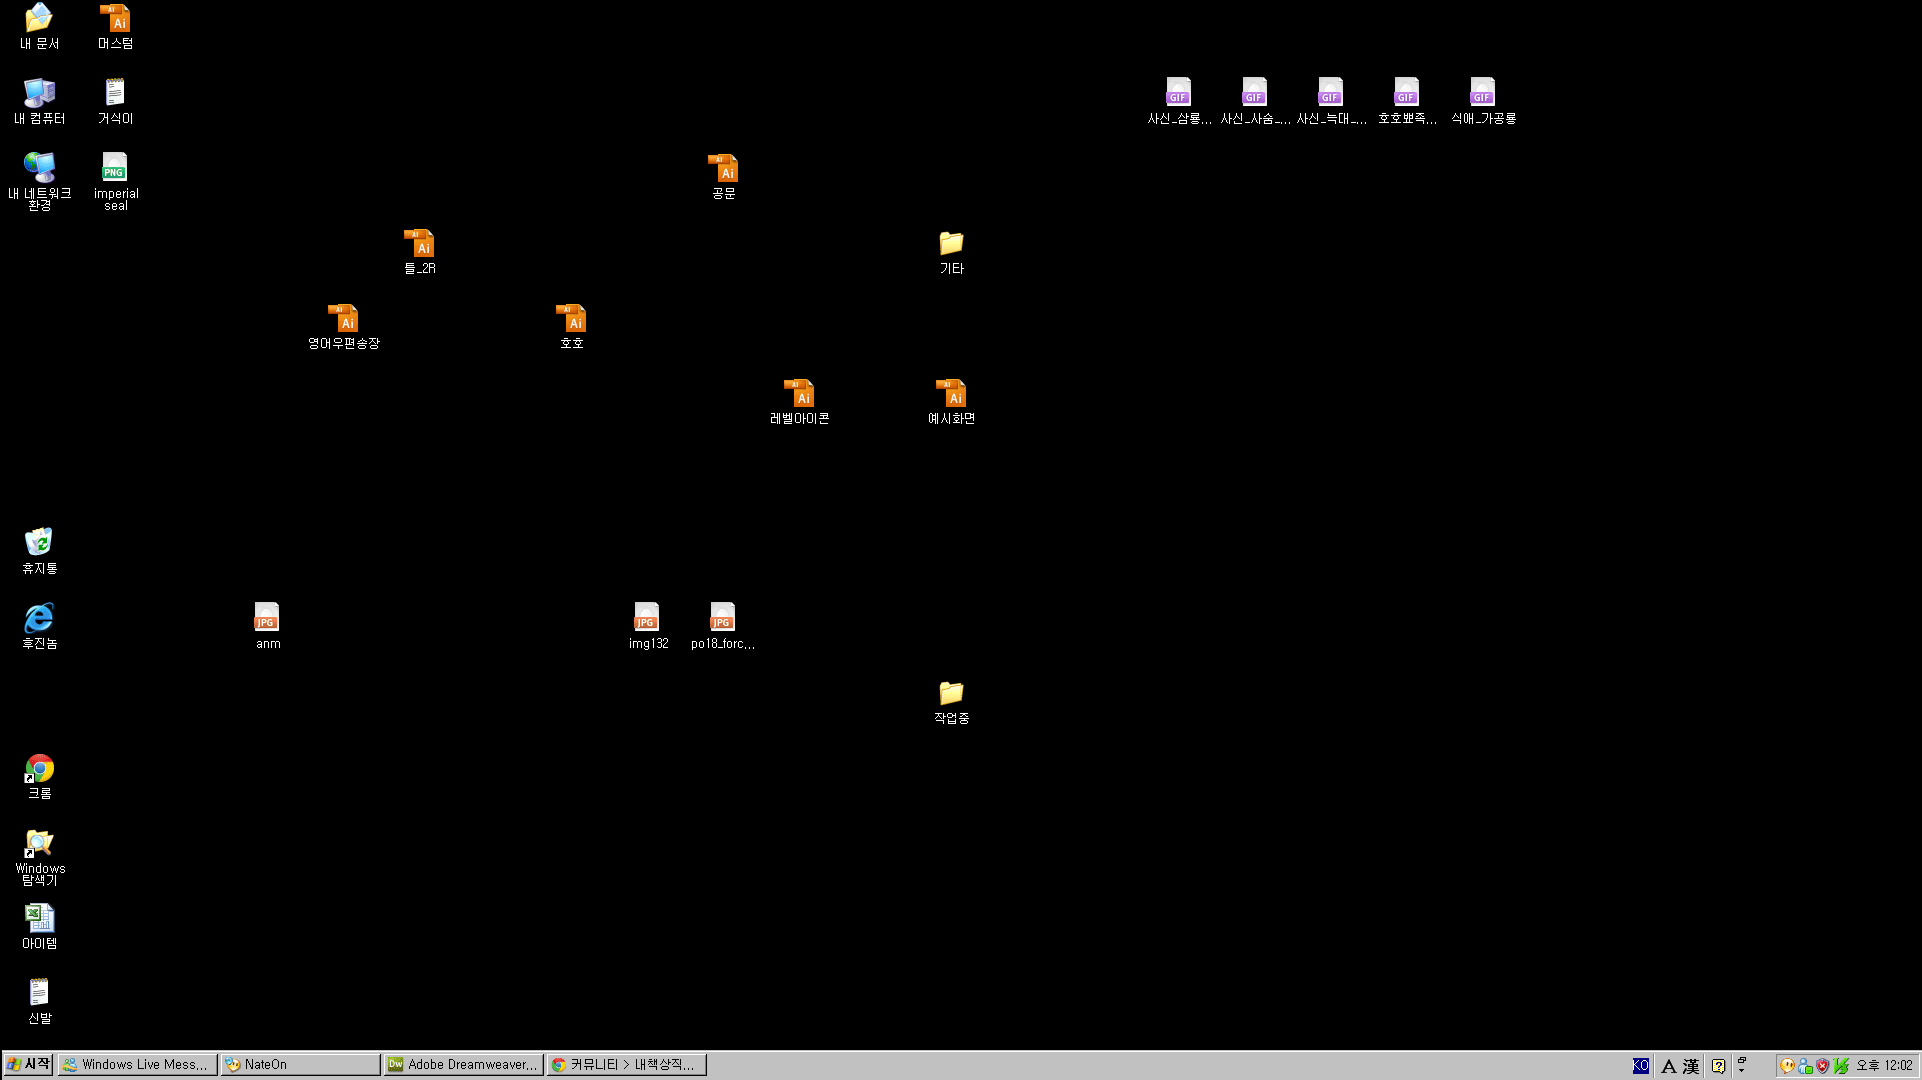The width and height of the screenshot is (1922, 1080).
Task: Select the 아이템 Excel file icon
Action: pos(39,918)
